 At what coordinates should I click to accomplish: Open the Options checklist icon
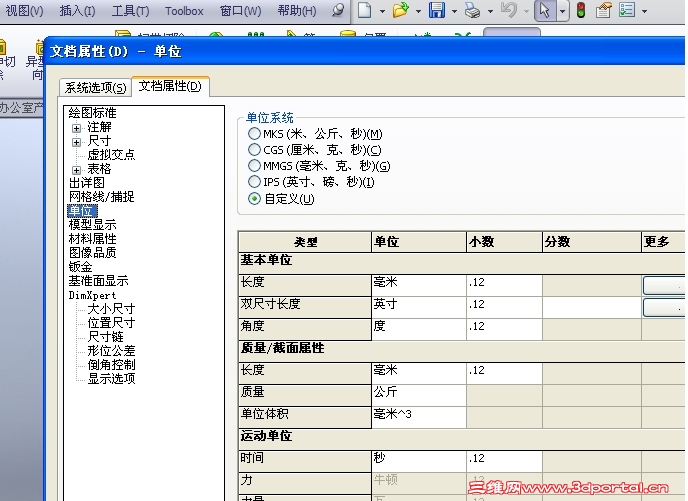coord(627,10)
